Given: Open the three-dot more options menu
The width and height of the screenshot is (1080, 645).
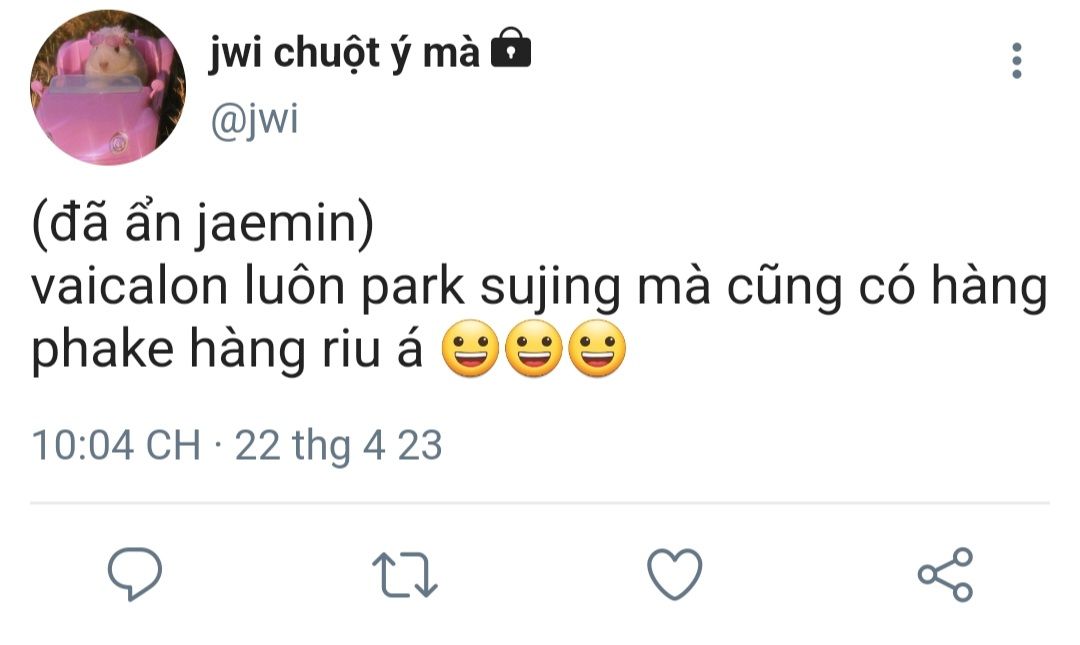Looking at the screenshot, I should (x=1017, y=61).
